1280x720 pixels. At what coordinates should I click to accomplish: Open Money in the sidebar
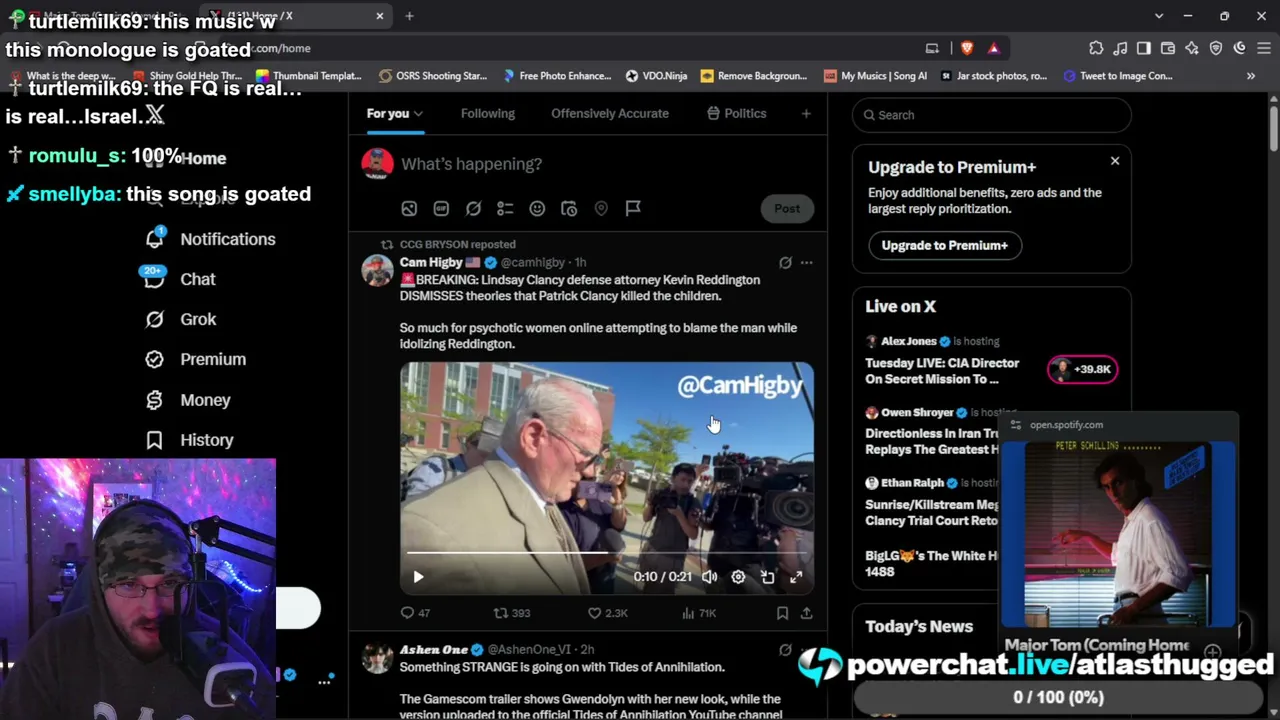coord(187,400)
